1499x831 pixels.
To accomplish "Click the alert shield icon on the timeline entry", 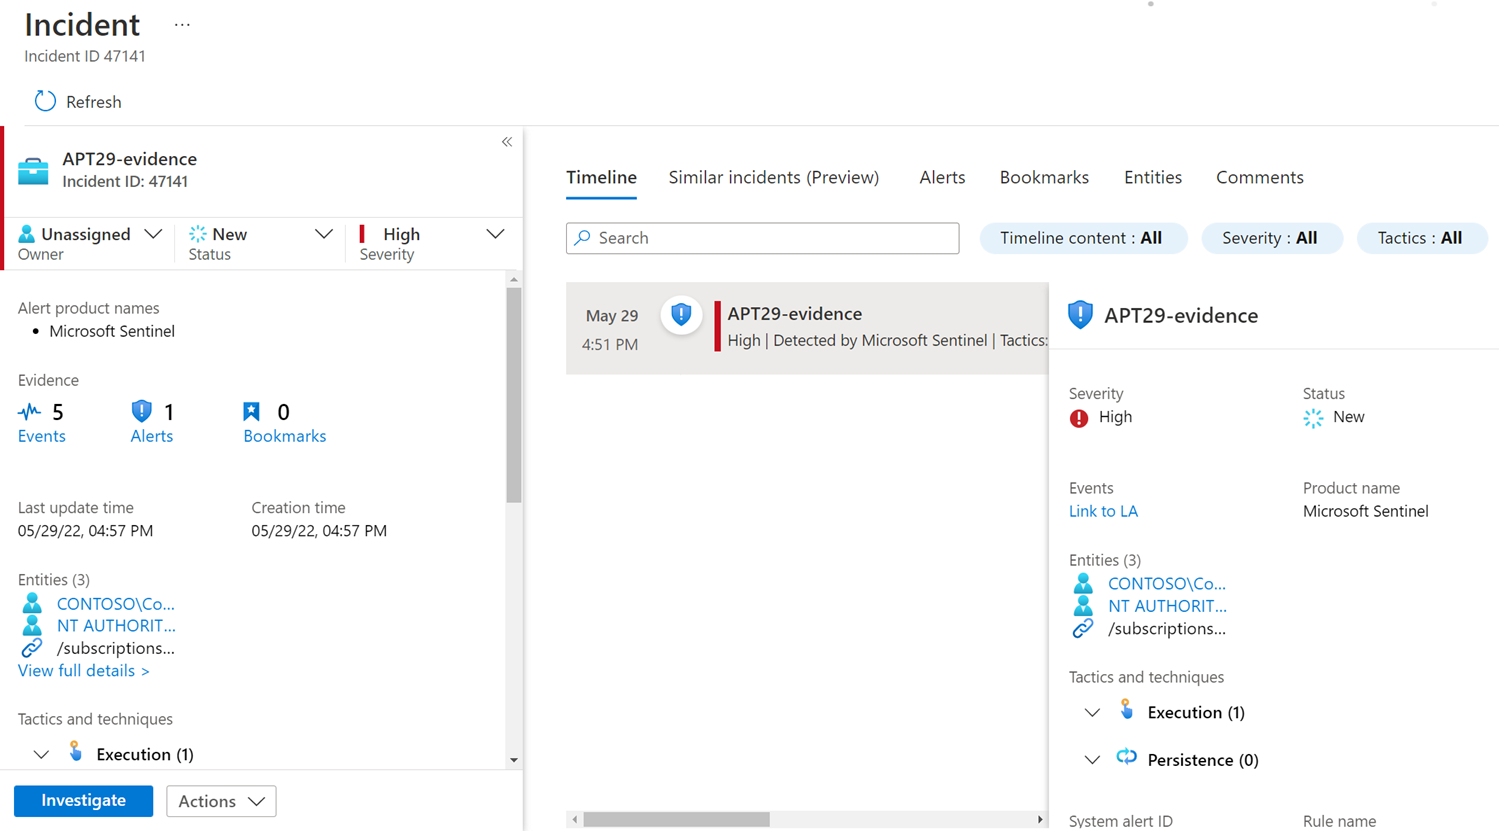I will pyautogui.click(x=681, y=314).
